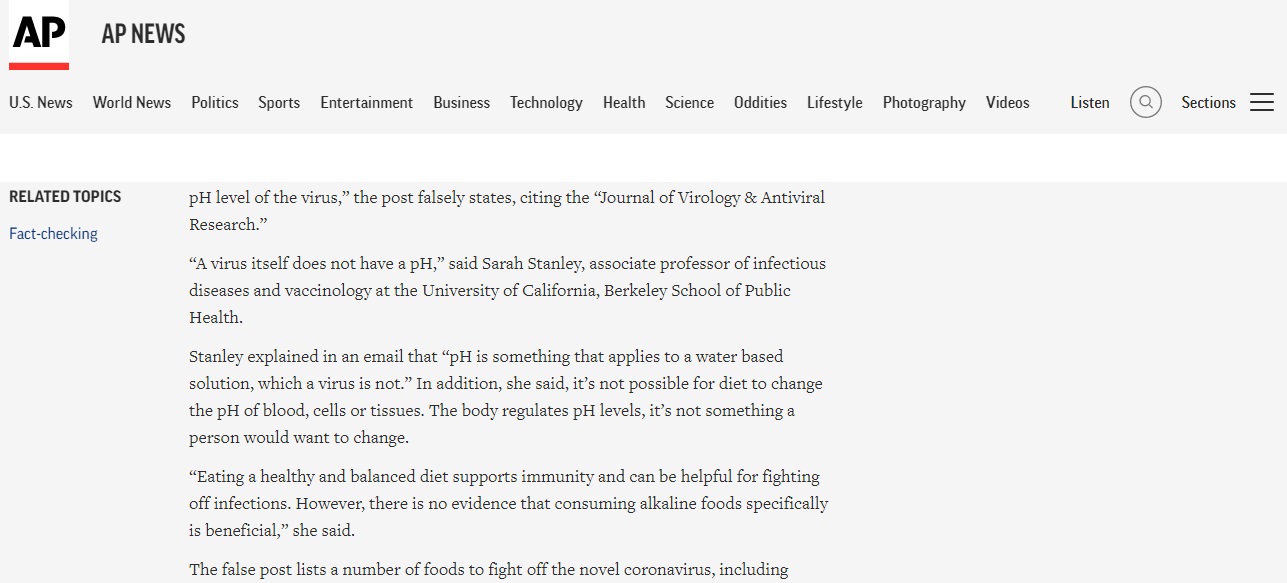Select Politics in navigation bar
This screenshot has height=583, width=1287.
click(x=215, y=102)
